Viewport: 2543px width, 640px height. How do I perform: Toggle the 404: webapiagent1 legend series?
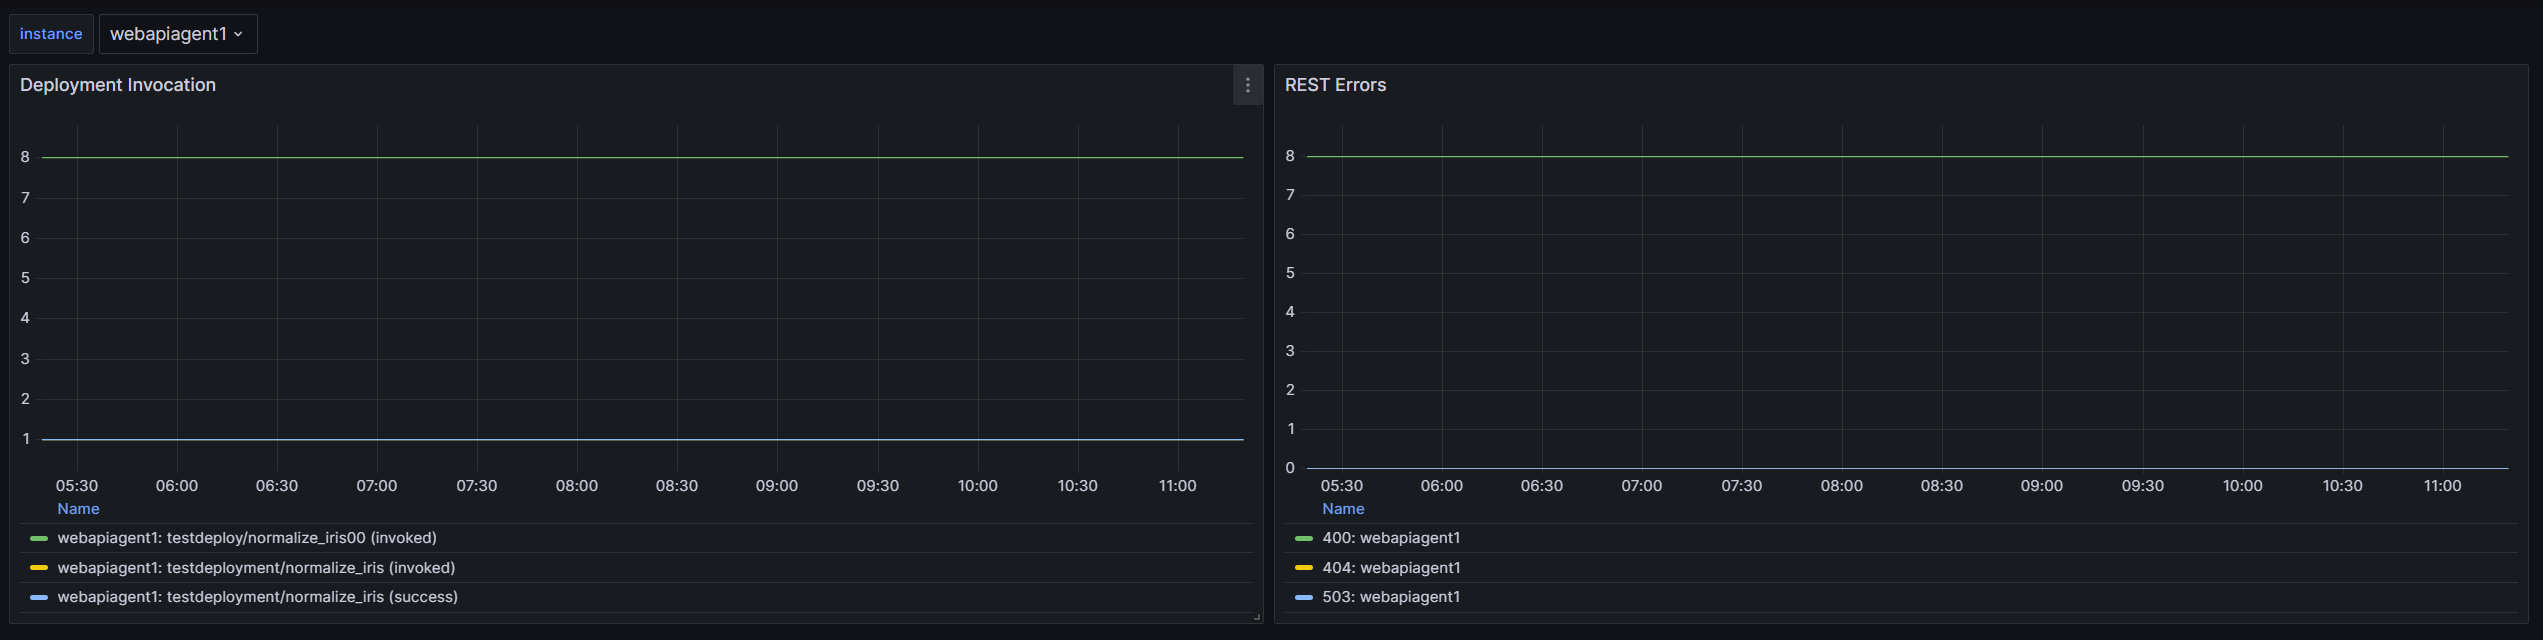click(x=1391, y=568)
